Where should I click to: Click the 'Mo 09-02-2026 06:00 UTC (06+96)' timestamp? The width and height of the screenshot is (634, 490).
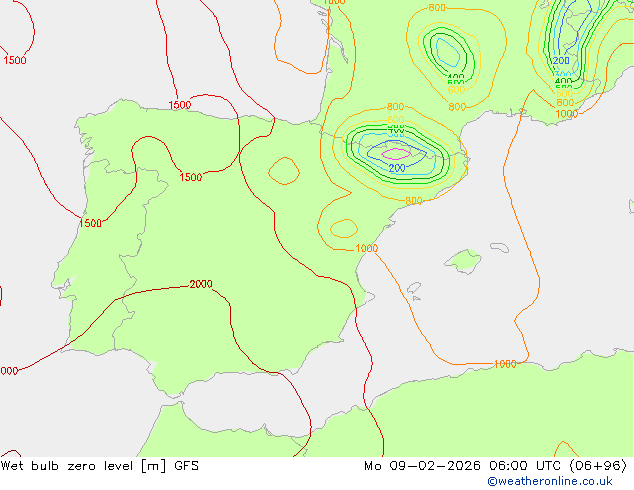(495, 466)
